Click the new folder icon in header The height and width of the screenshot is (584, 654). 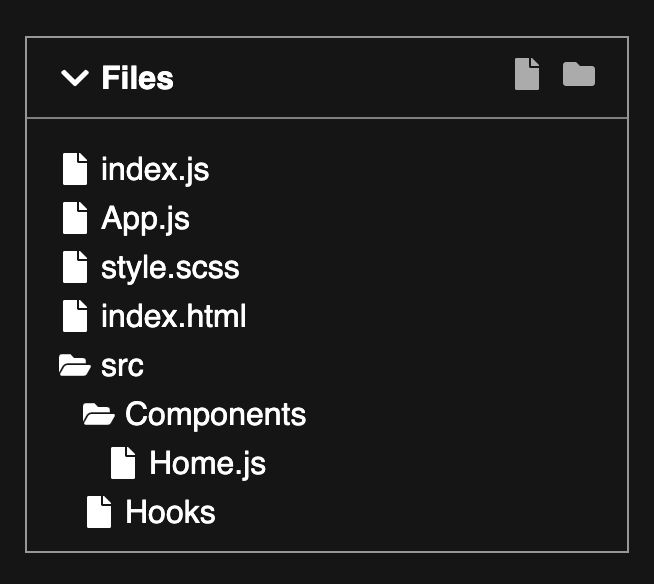pos(579,74)
